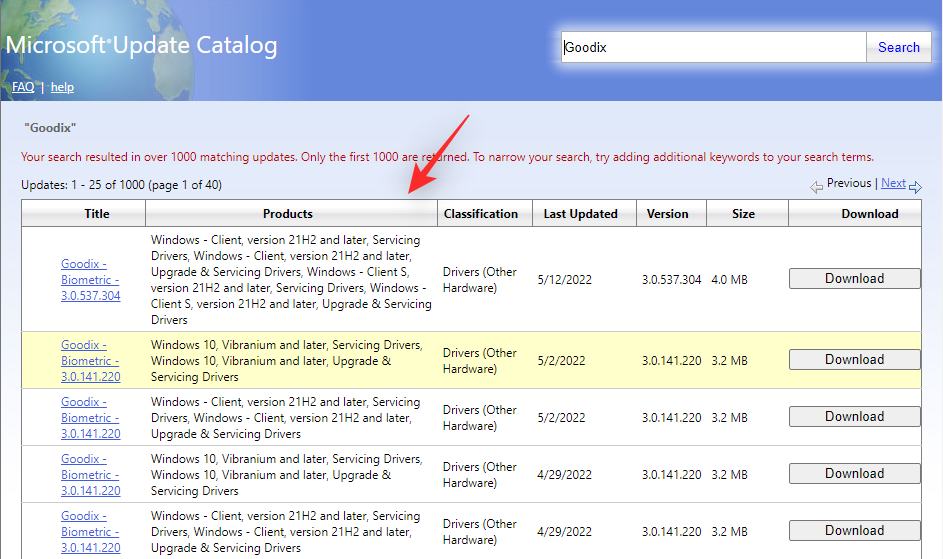Viewport: 943px width, 559px height.
Task: Download the highlighted 5/2/2022 Vibranium driver
Action: [854, 360]
